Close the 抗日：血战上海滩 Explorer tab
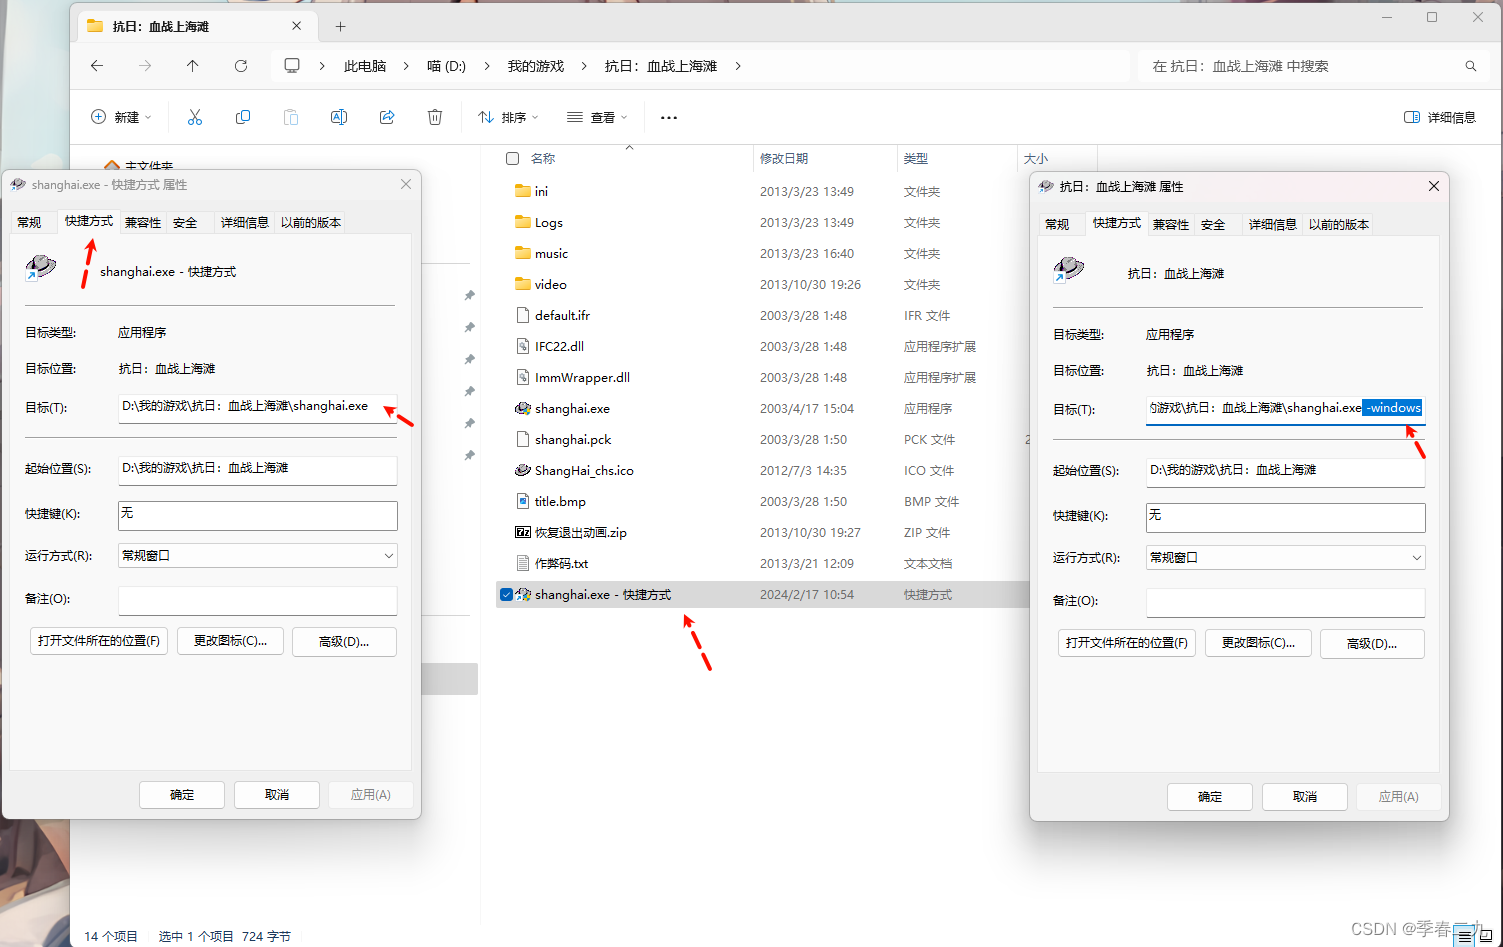The width and height of the screenshot is (1503, 947). pyautogui.click(x=297, y=26)
